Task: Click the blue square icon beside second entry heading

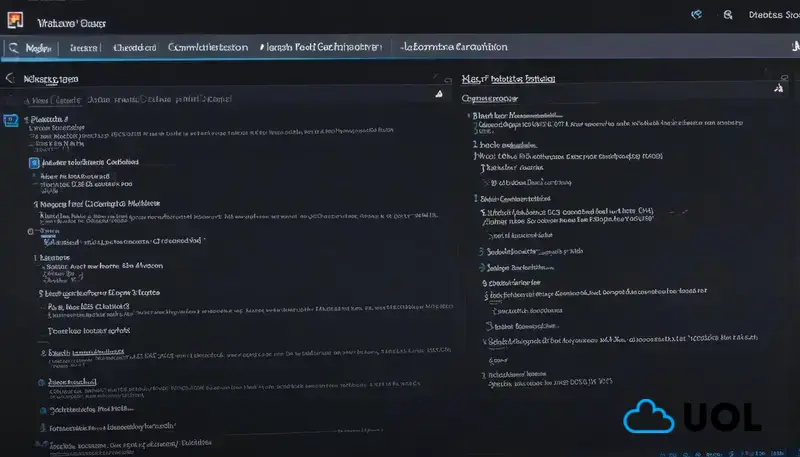Action: [34, 163]
